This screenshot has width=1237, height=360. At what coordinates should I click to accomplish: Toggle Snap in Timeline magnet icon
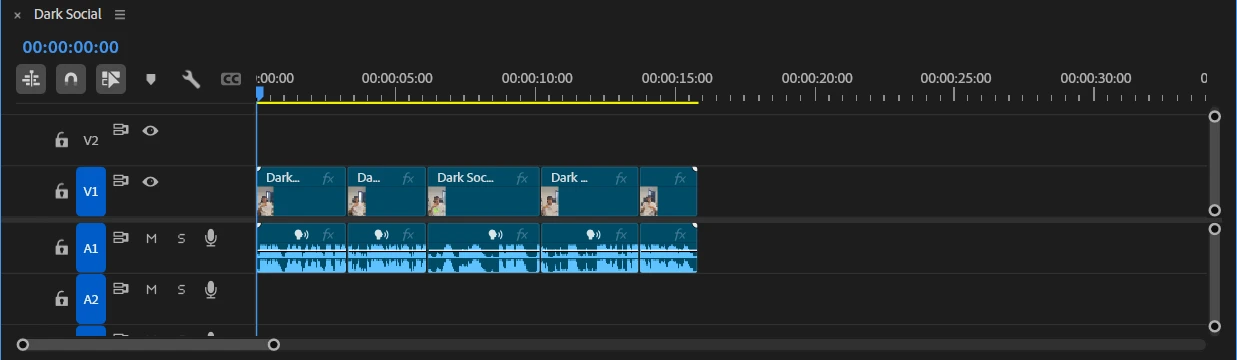tap(70, 79)
